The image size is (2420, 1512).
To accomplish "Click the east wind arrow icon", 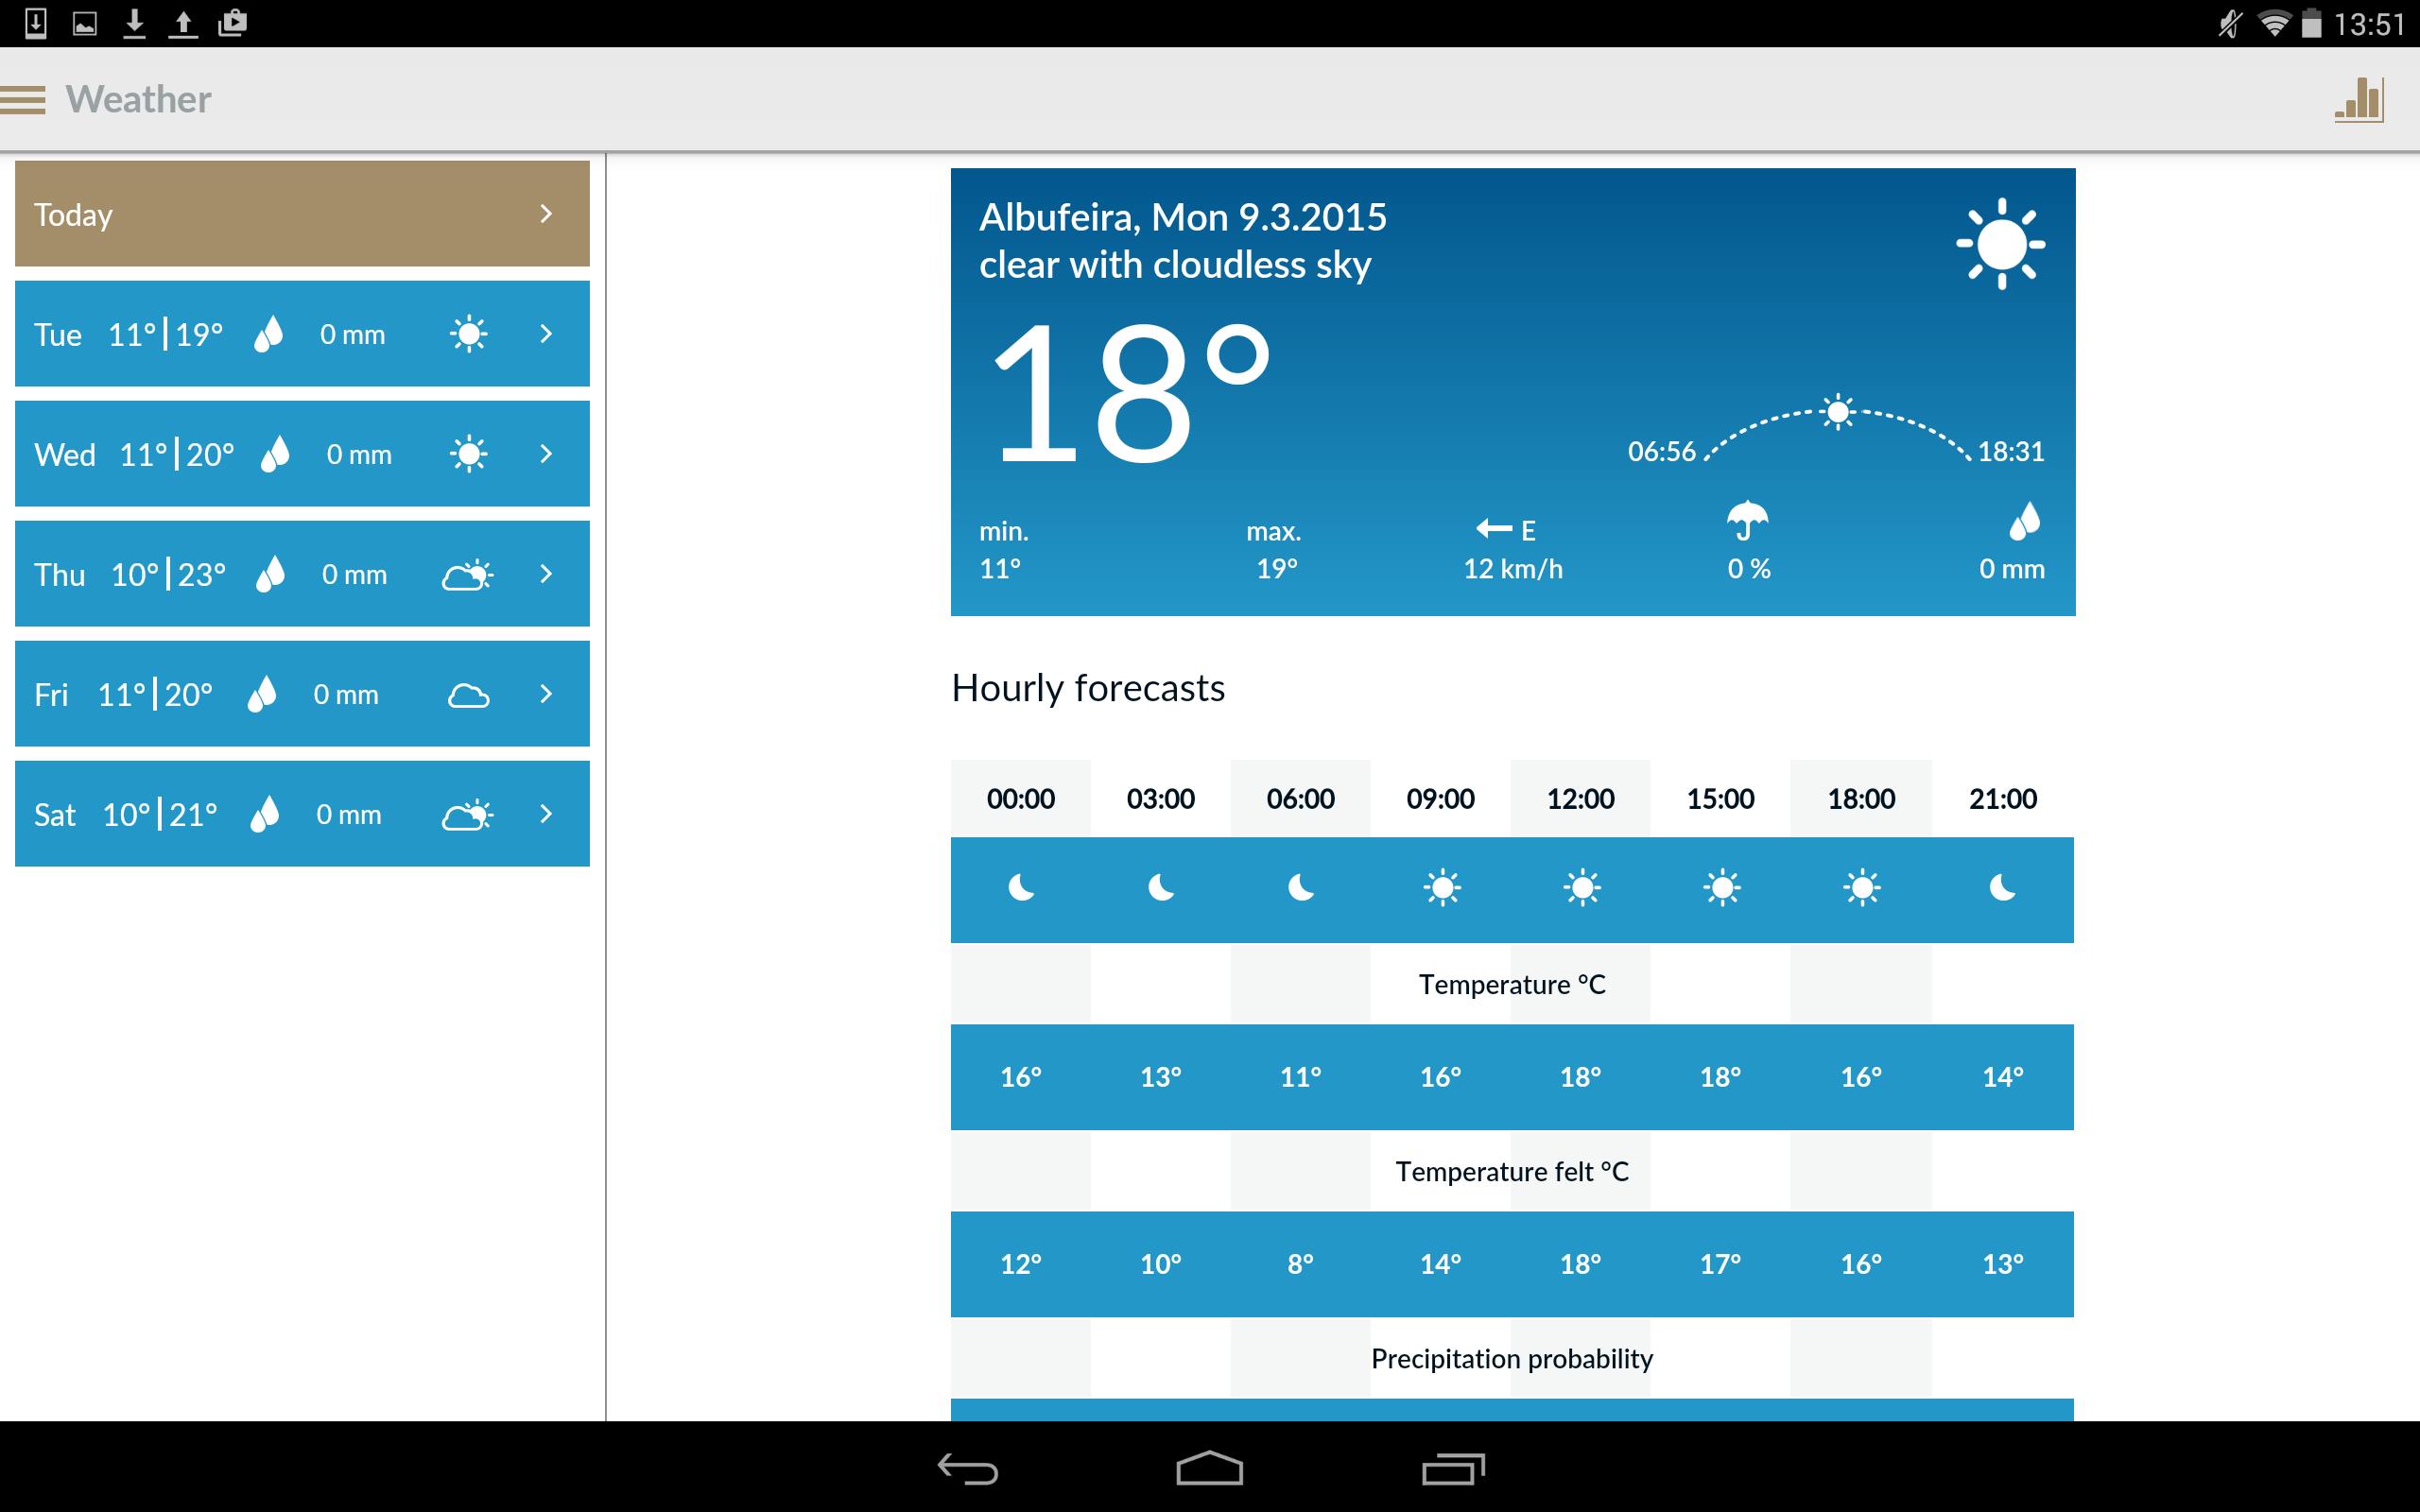I will (1494, 528).
